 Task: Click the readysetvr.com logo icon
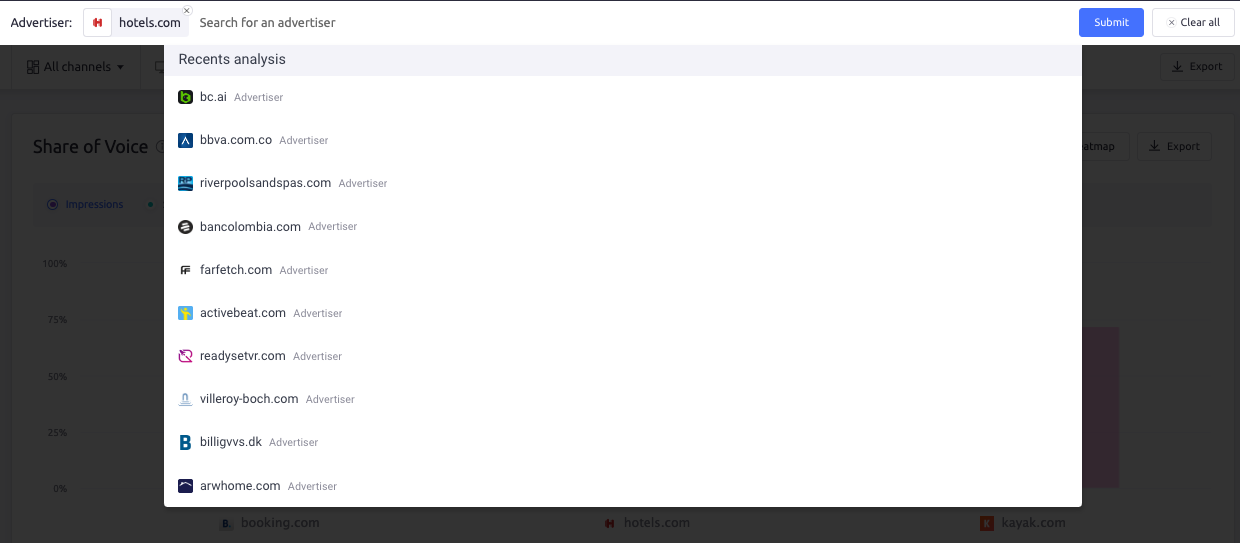point(185,356)
